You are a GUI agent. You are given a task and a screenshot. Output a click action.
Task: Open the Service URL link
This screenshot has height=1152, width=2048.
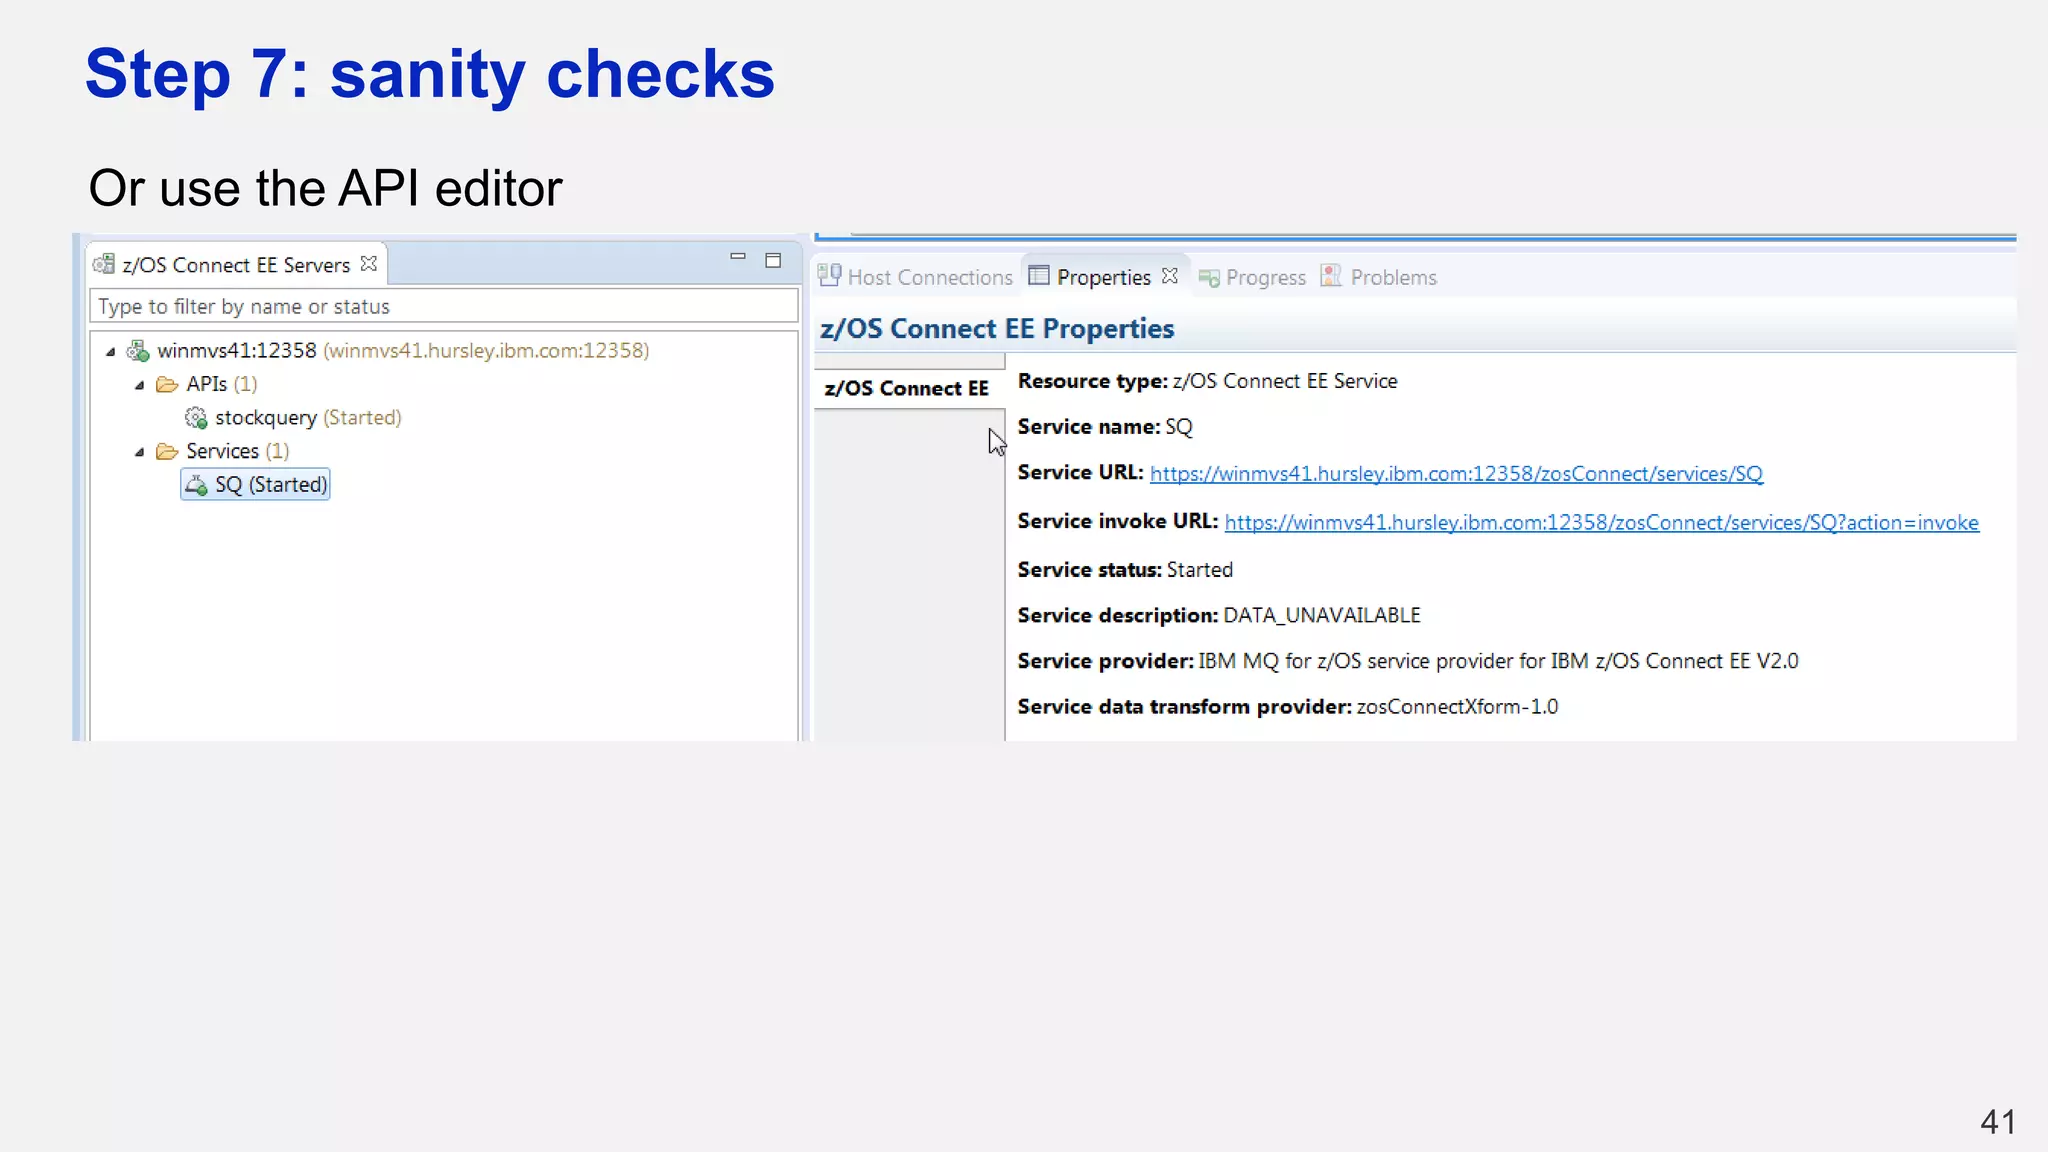(x=1456, y=474)
